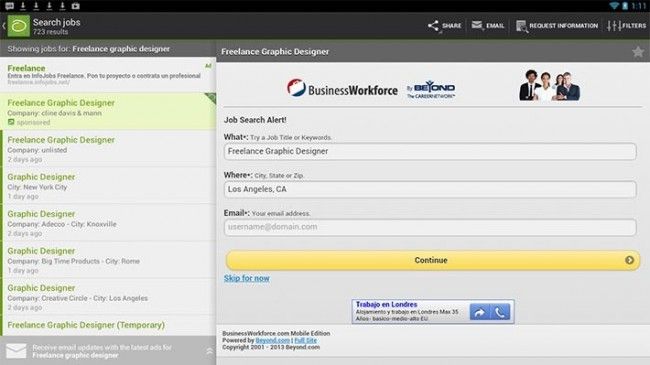The height and width of the screenshot is (365, 650).
Task: Expand the email updates bar chevron
Action: pos(209,351)
